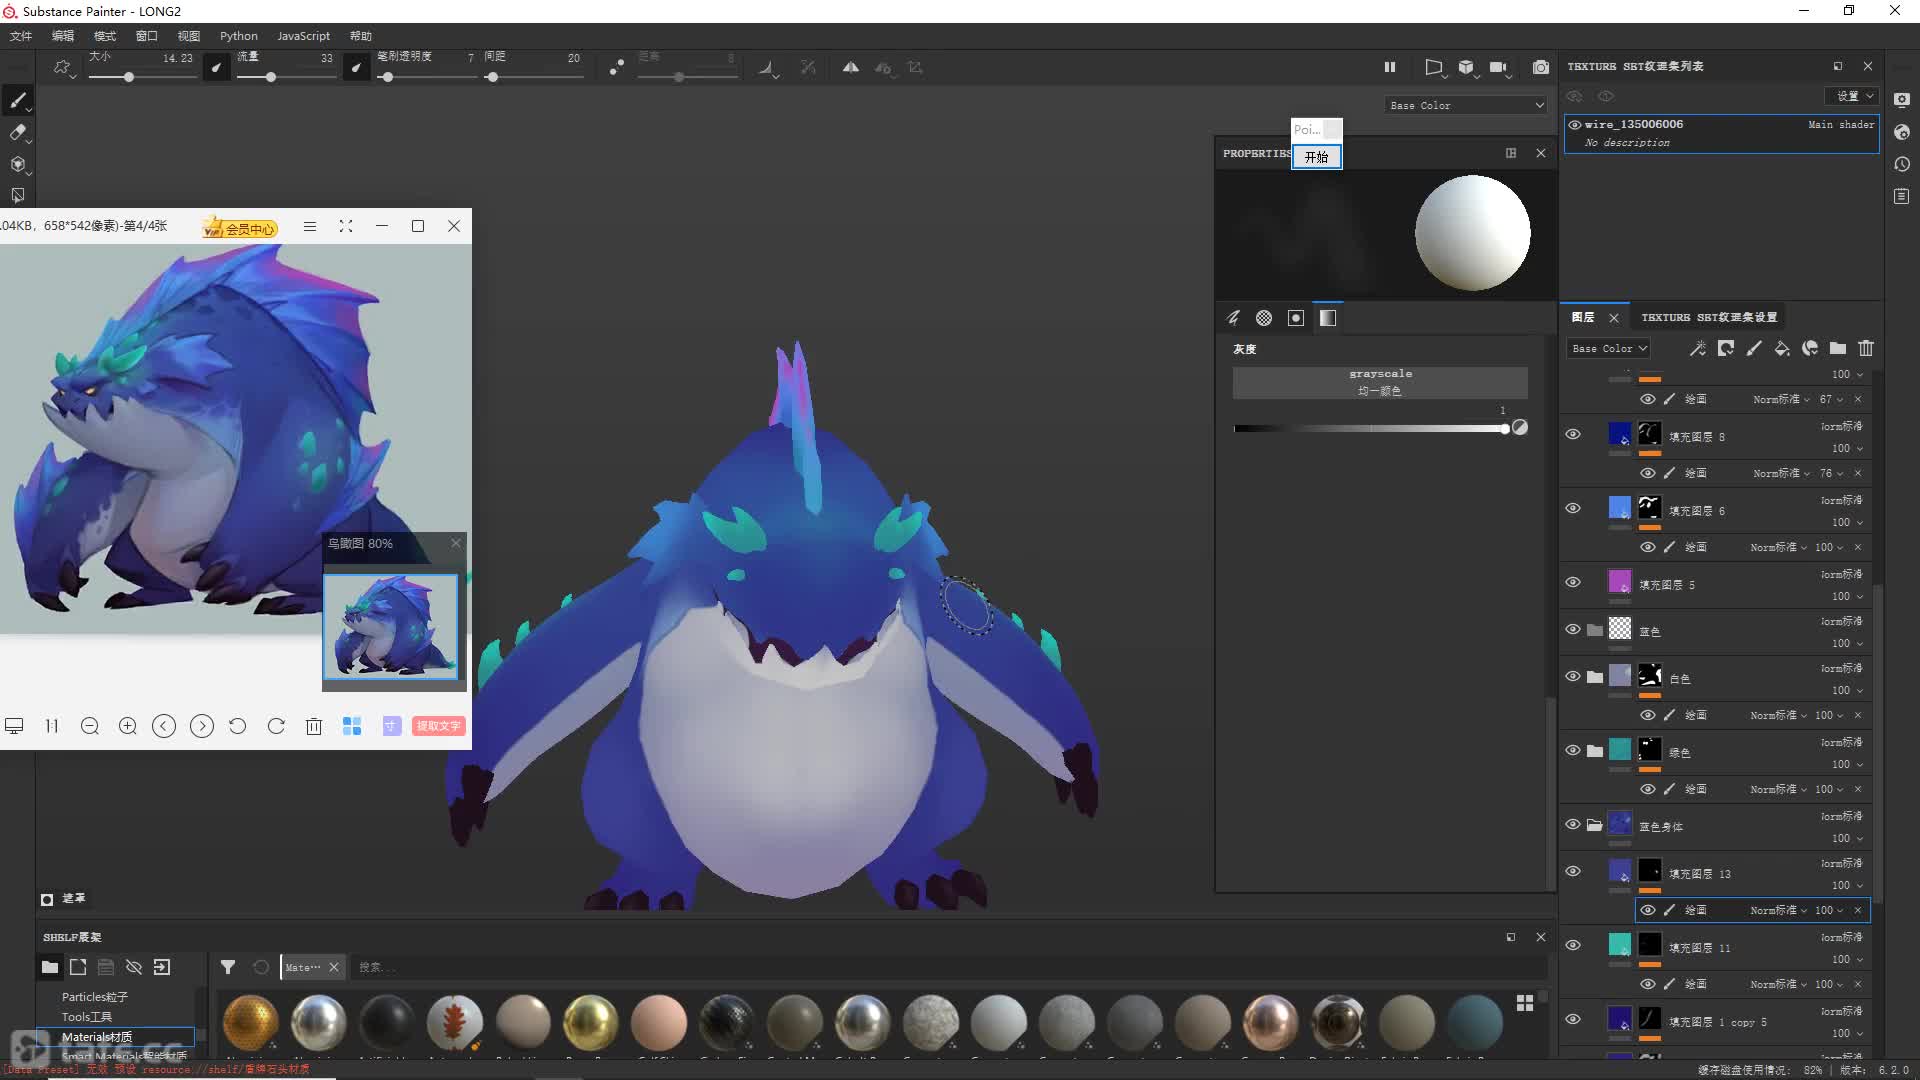The image size is (1920, 1080).
Task: Toggle shelf grid view icon
Action: pyautogui.click(x=1525, y=1003)
